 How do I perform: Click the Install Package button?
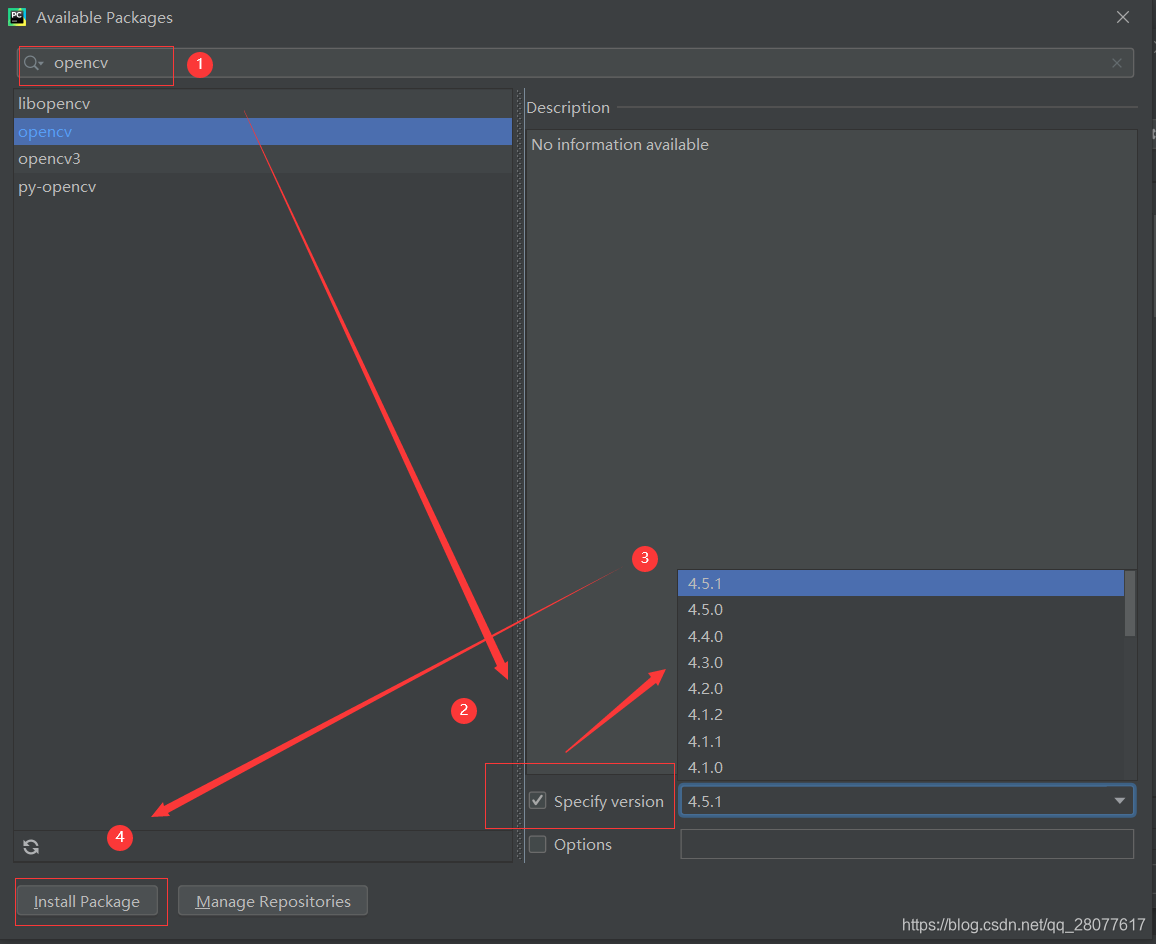pyautogui.click(x=87, y=901)
